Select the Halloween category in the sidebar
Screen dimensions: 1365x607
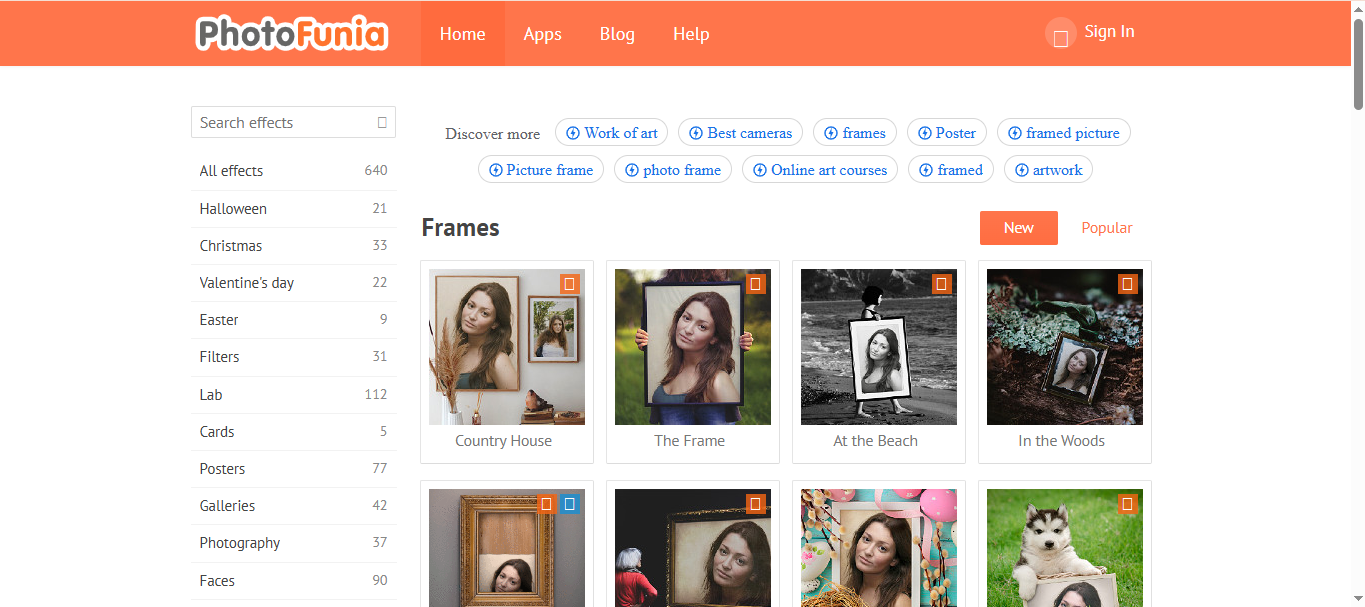tap(233, 208)
